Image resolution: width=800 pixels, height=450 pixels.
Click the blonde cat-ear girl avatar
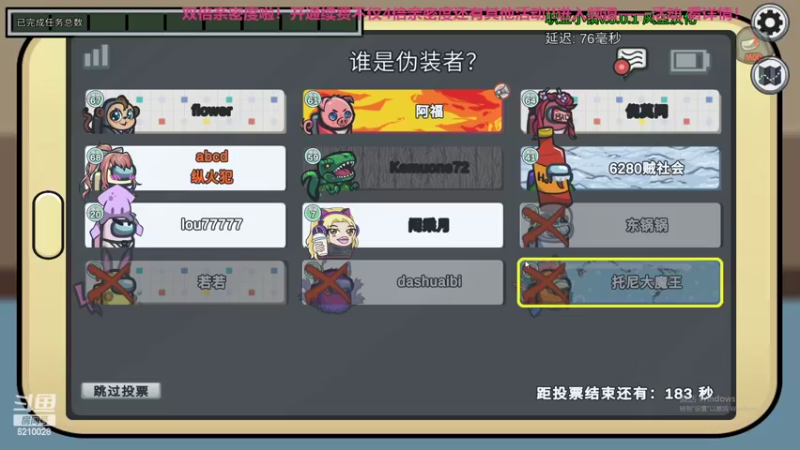pyautogui.click(x=333, y=232)
